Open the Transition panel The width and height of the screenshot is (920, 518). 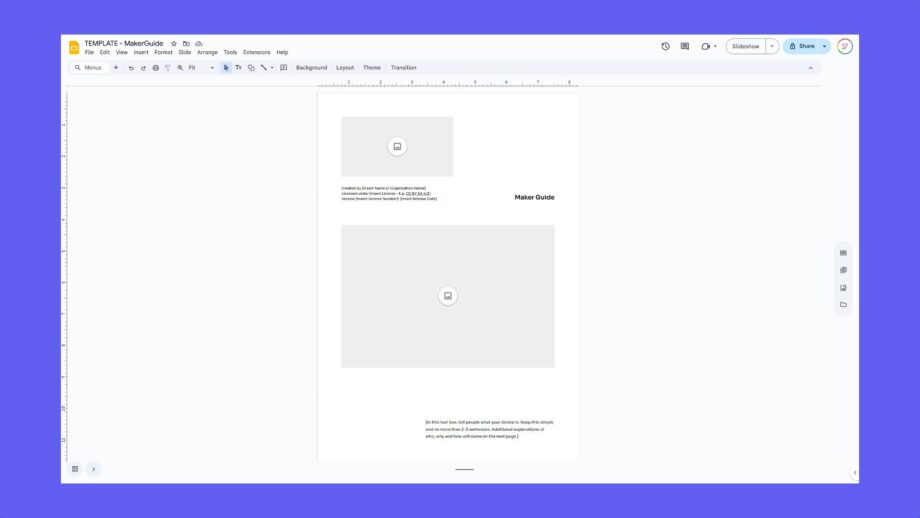coord(404,68)
